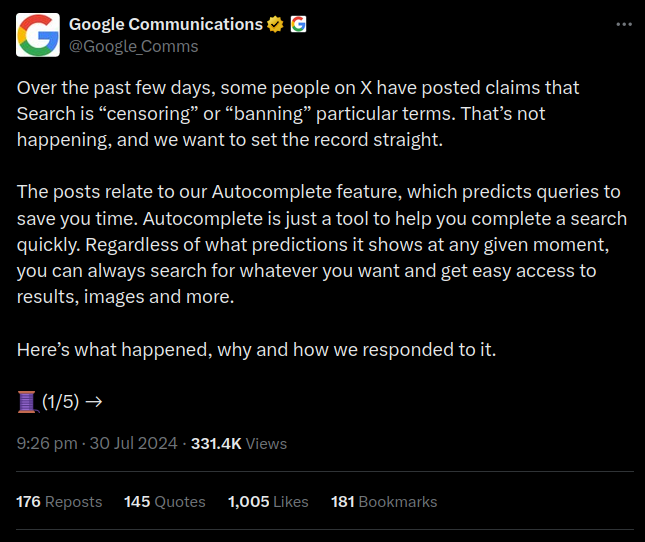Viewport: 645px width, 542px height.
Task: Click the sentence "Here's what happened, why"
Action: (x=255, y=350)
